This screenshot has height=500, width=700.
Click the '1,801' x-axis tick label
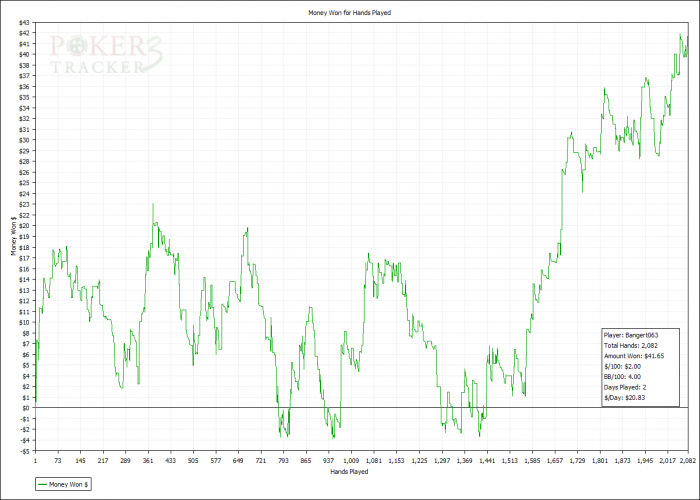(x=600, y=461)
